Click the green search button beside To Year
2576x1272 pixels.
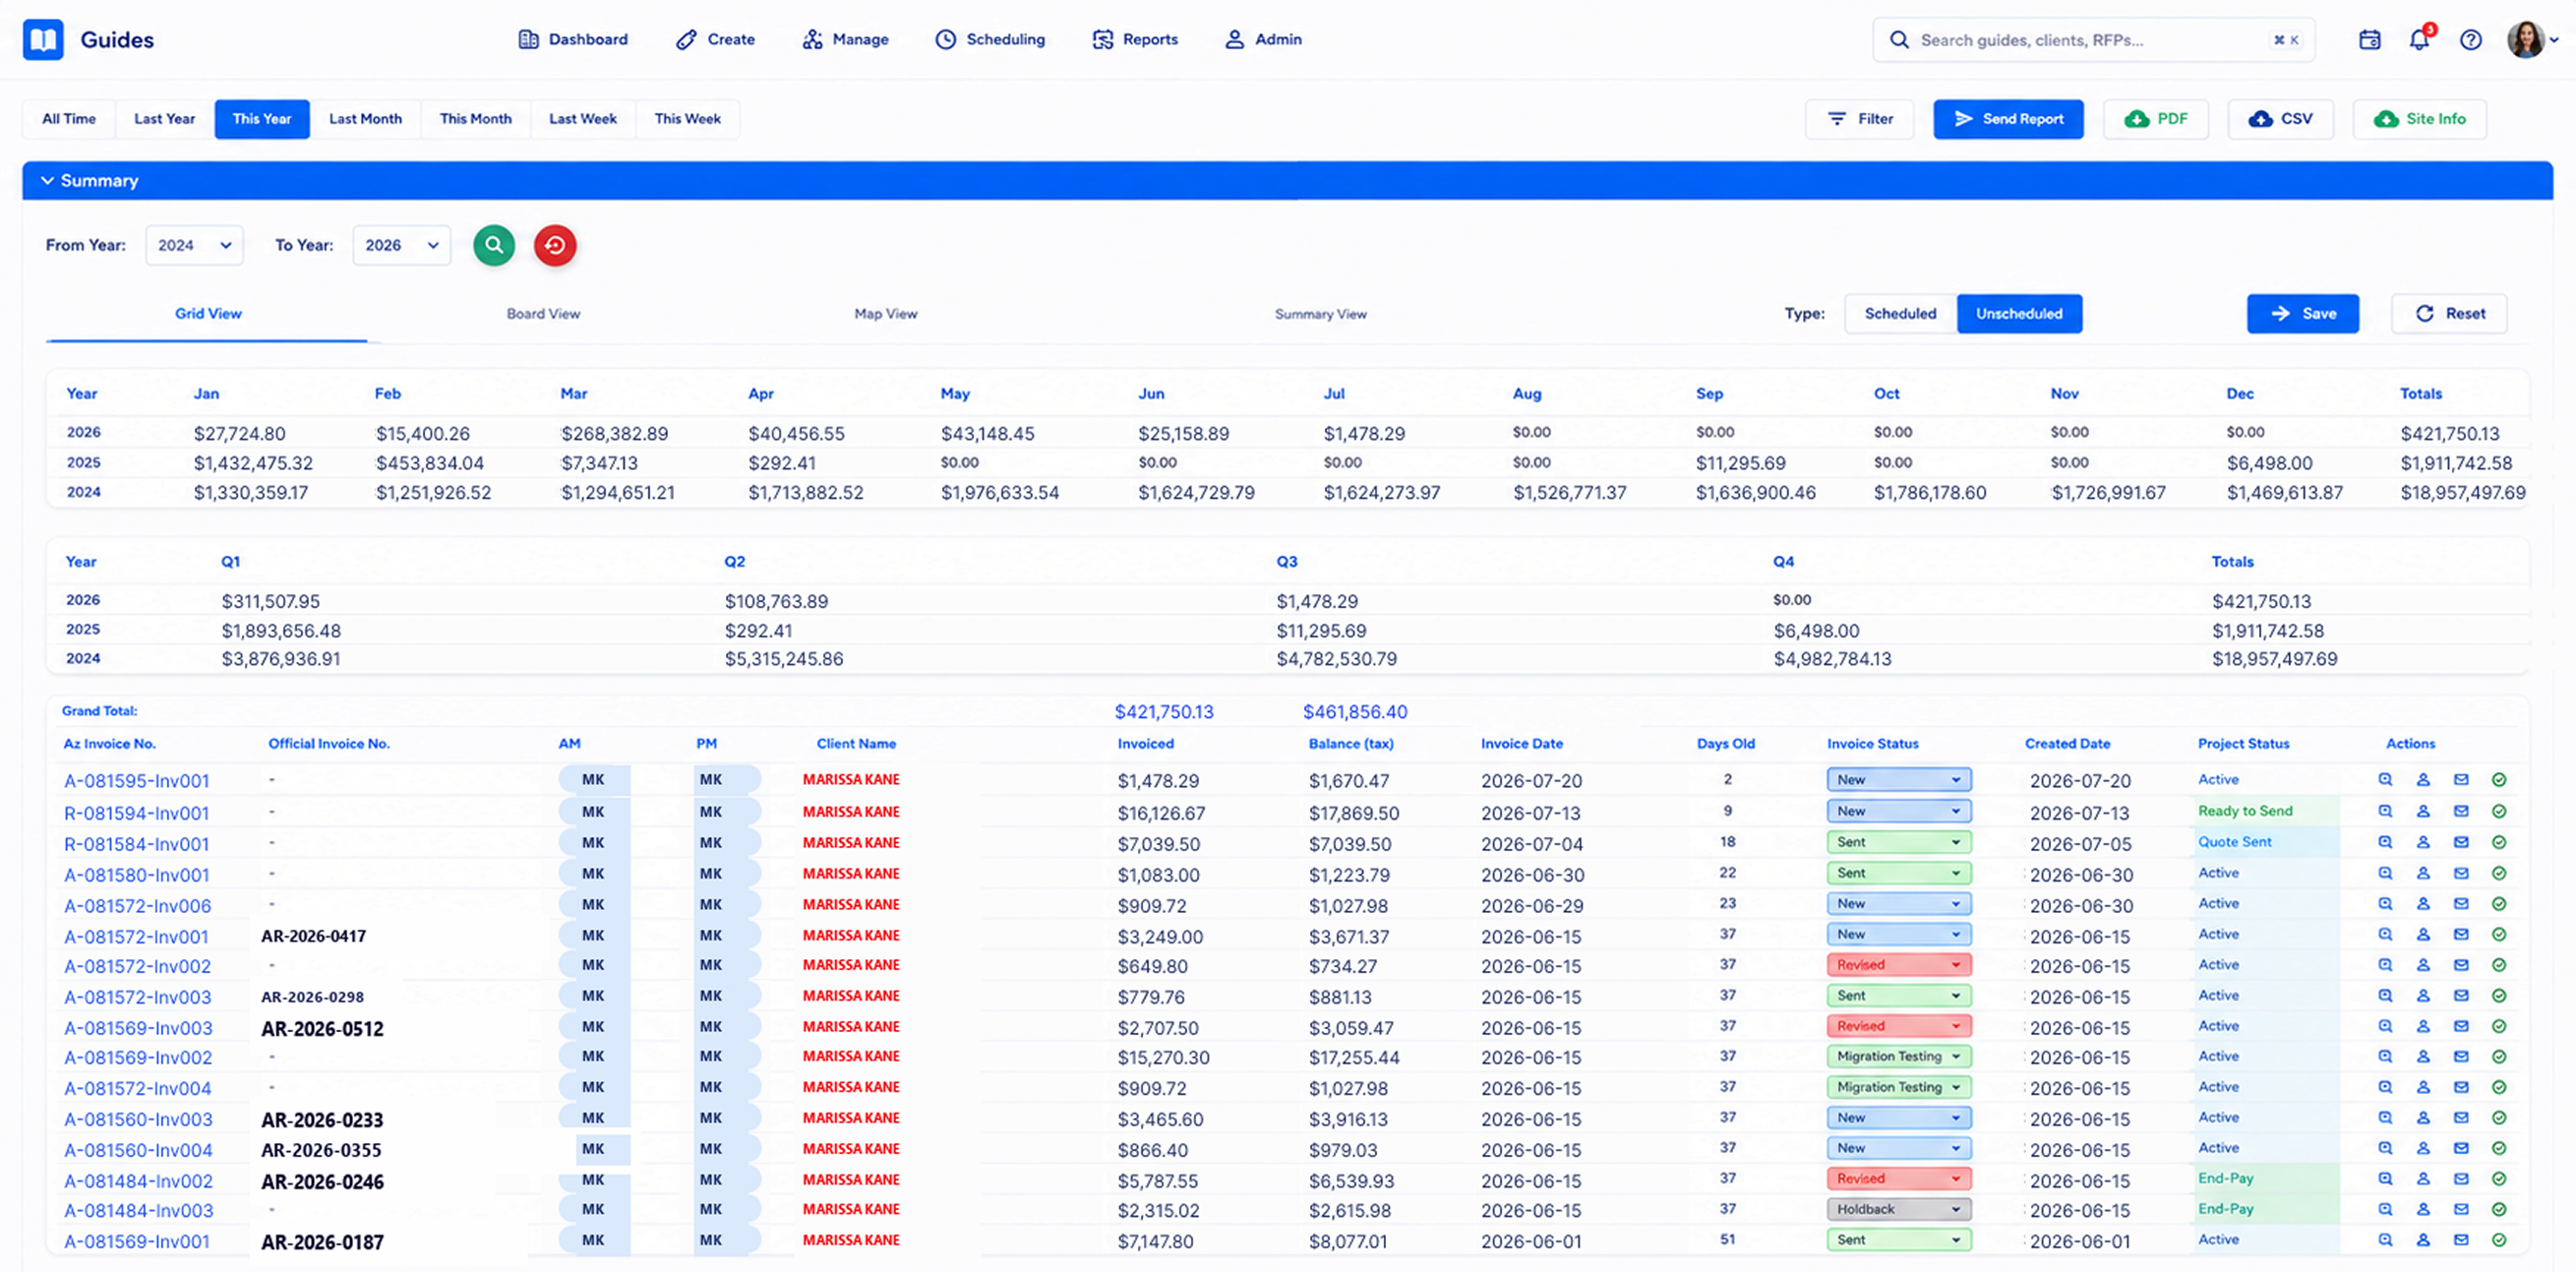pyautogui.click(x=494, y=245)
